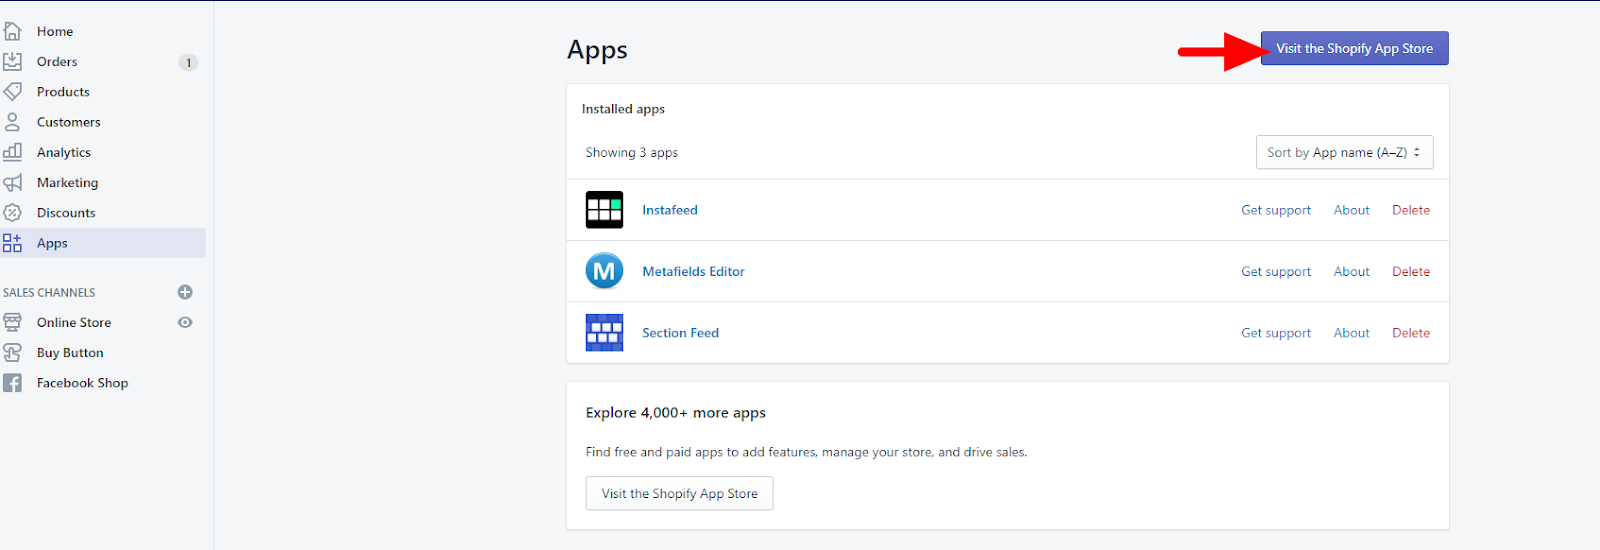Screen dimensions: 1600x550
Task: View About for Section Feed
Action: tap(1351, 333)
